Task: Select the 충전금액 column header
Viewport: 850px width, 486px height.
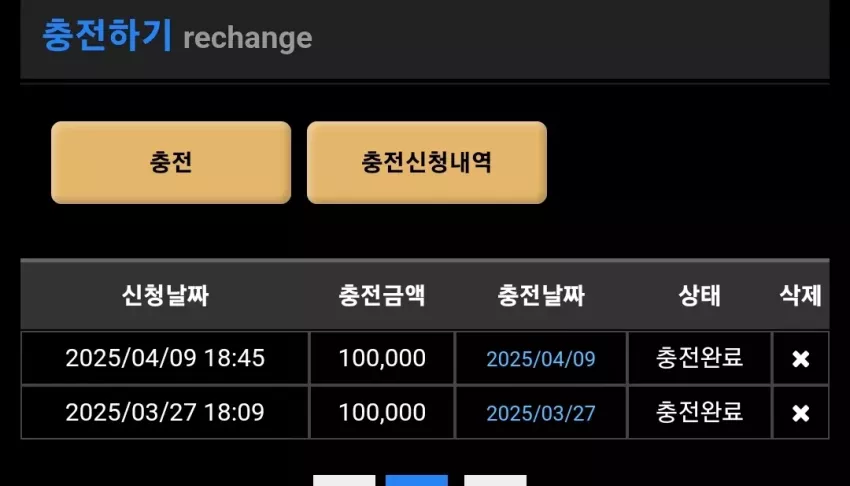Action: (x=382, y=295)
